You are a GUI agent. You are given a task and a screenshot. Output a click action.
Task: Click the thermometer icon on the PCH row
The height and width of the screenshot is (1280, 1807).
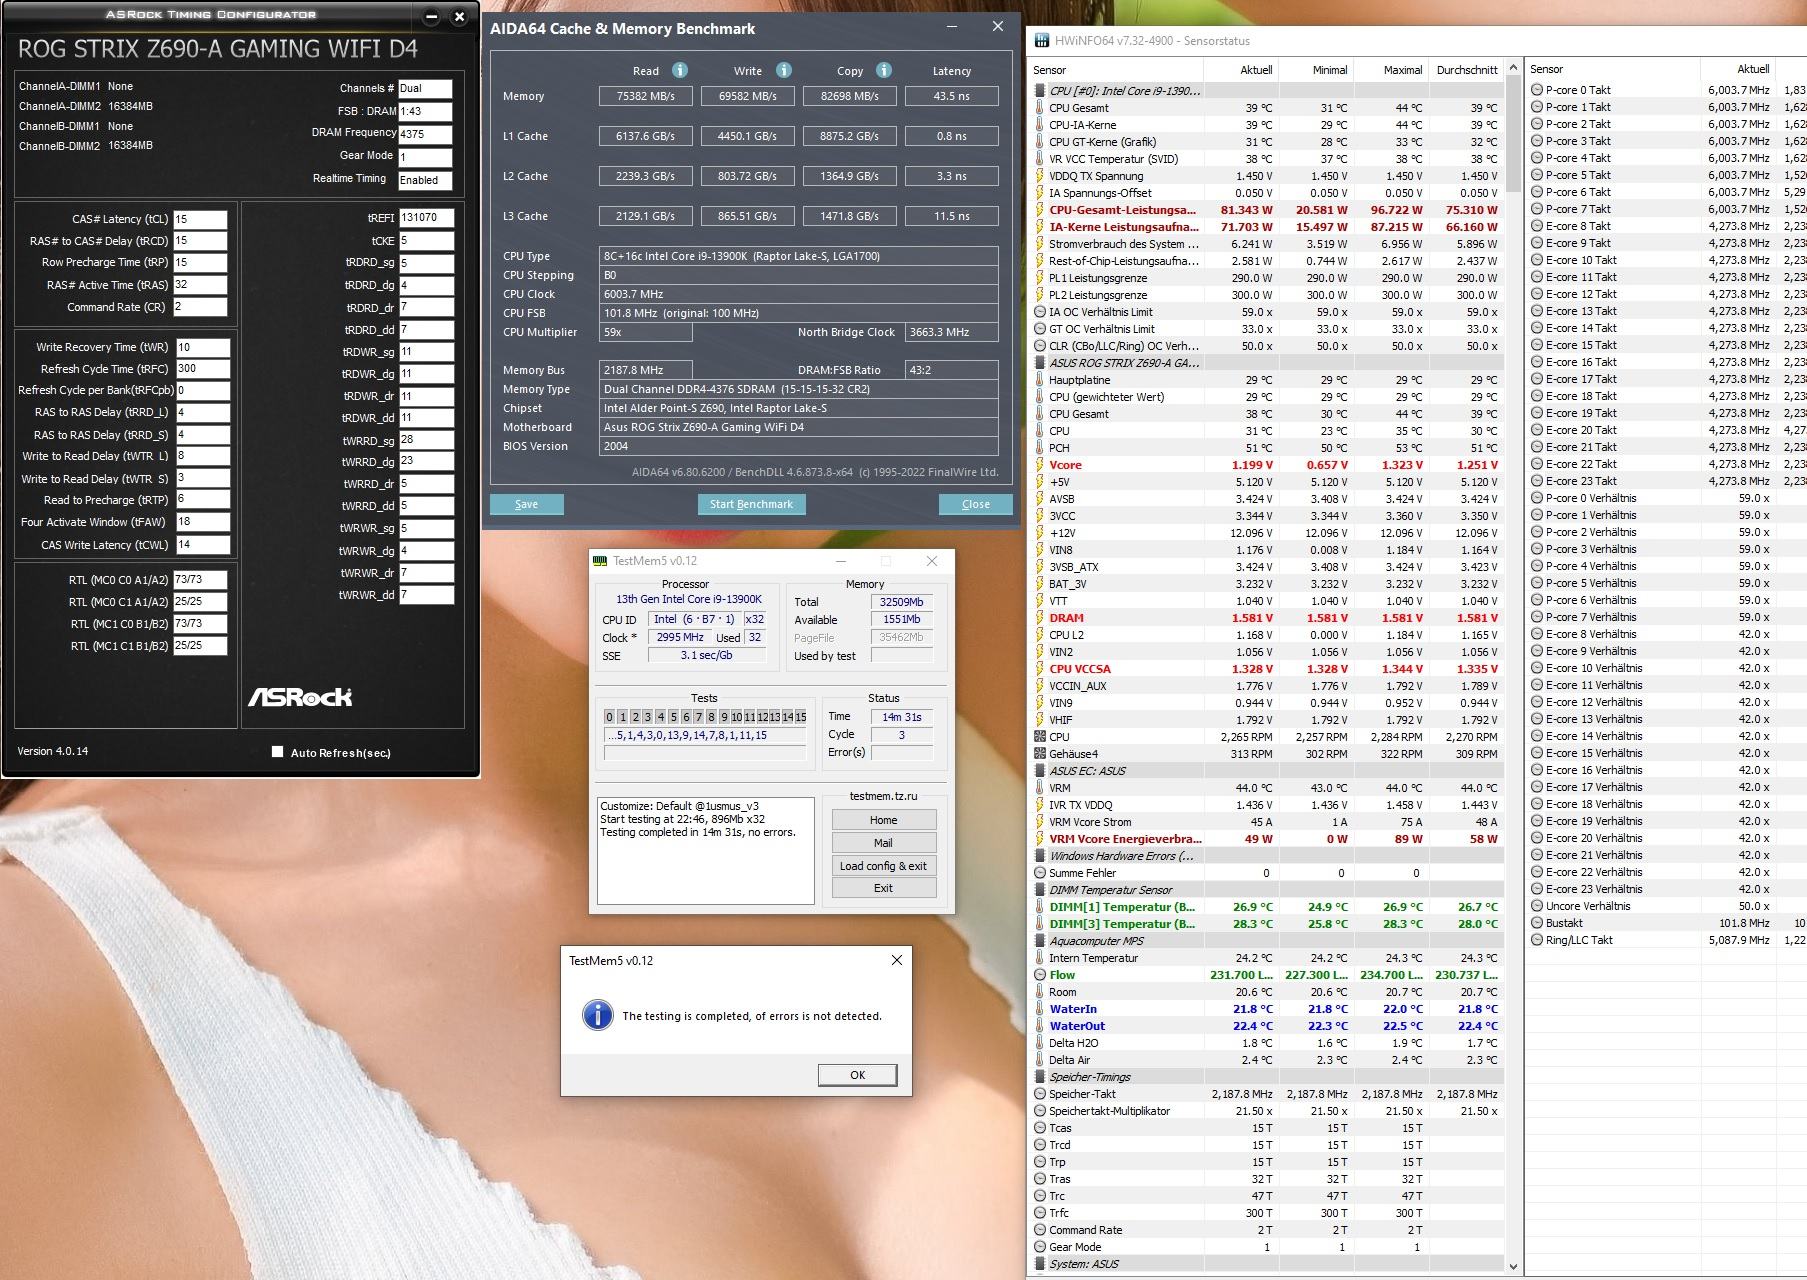coord(1040,448)
